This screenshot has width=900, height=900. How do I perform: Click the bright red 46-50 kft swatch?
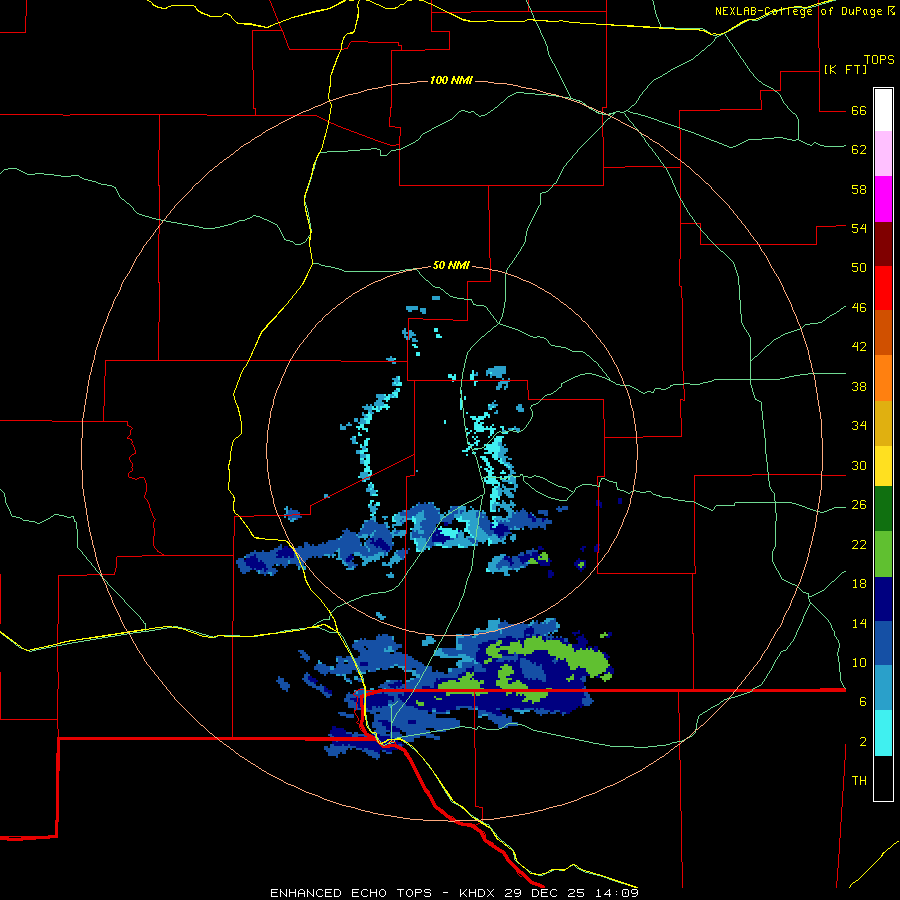pos(883,288)
